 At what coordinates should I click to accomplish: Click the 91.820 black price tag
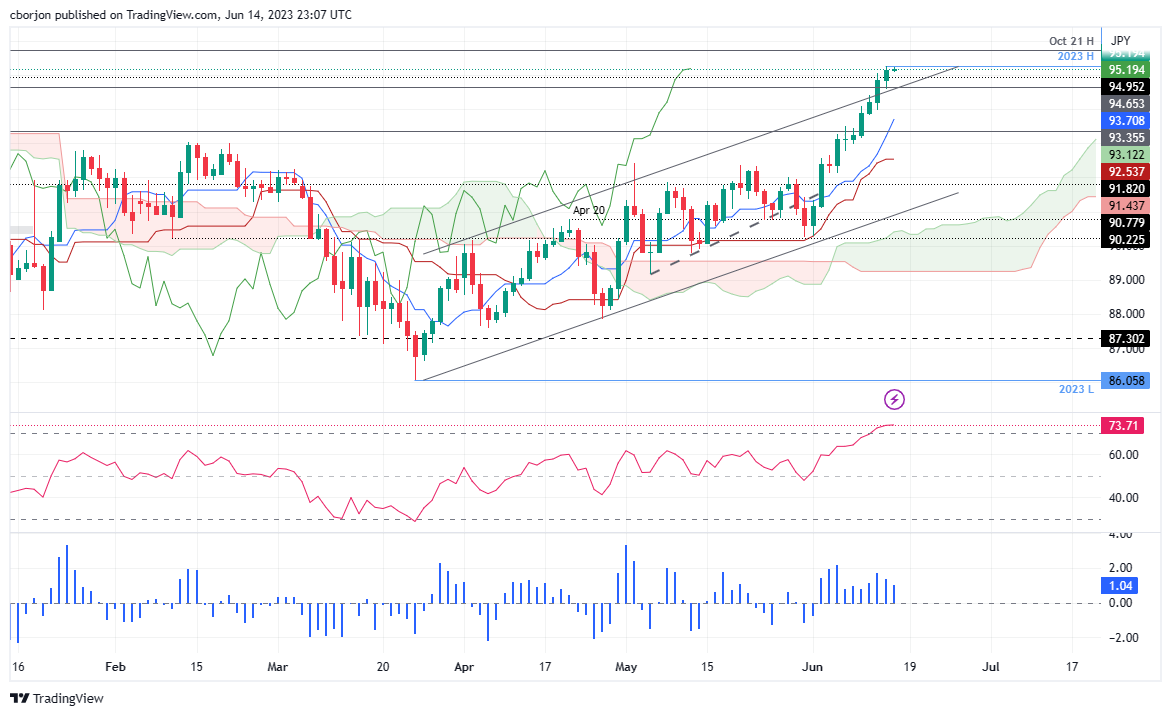point(1125,188)
